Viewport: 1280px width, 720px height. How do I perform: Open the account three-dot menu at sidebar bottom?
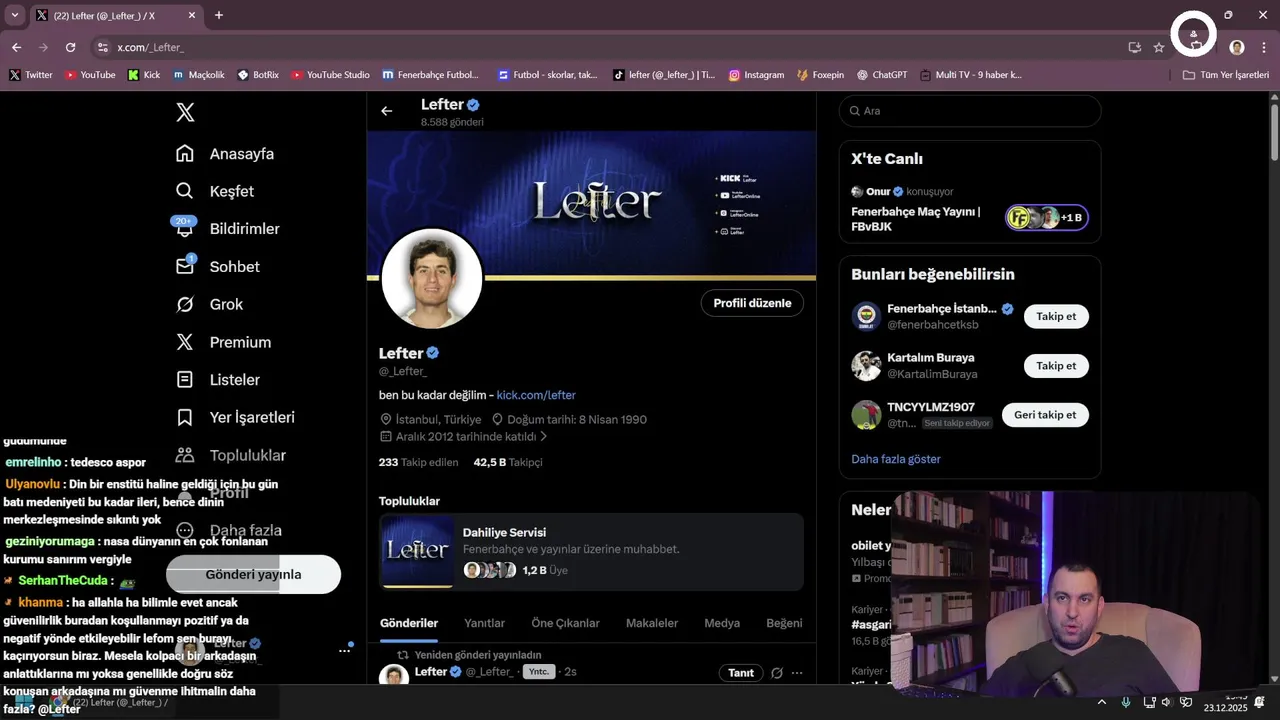[x=344, y=650]
